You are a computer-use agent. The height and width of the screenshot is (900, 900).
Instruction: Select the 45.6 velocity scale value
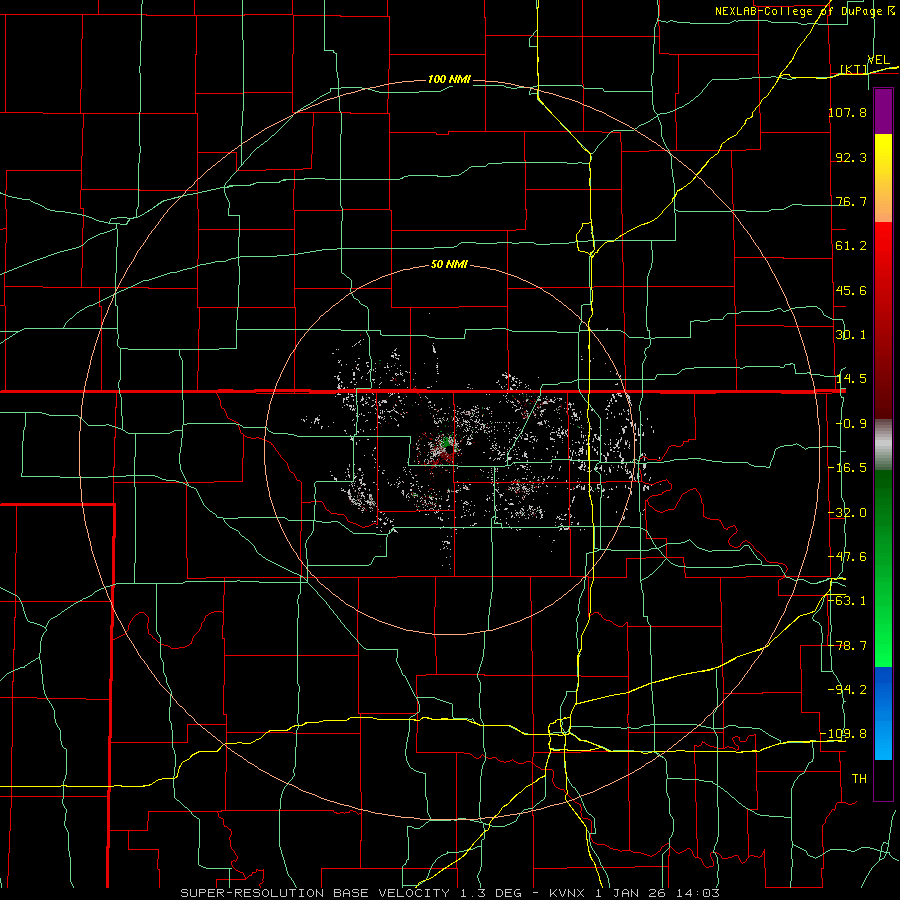pyautogui.click(x=851, y=290)
